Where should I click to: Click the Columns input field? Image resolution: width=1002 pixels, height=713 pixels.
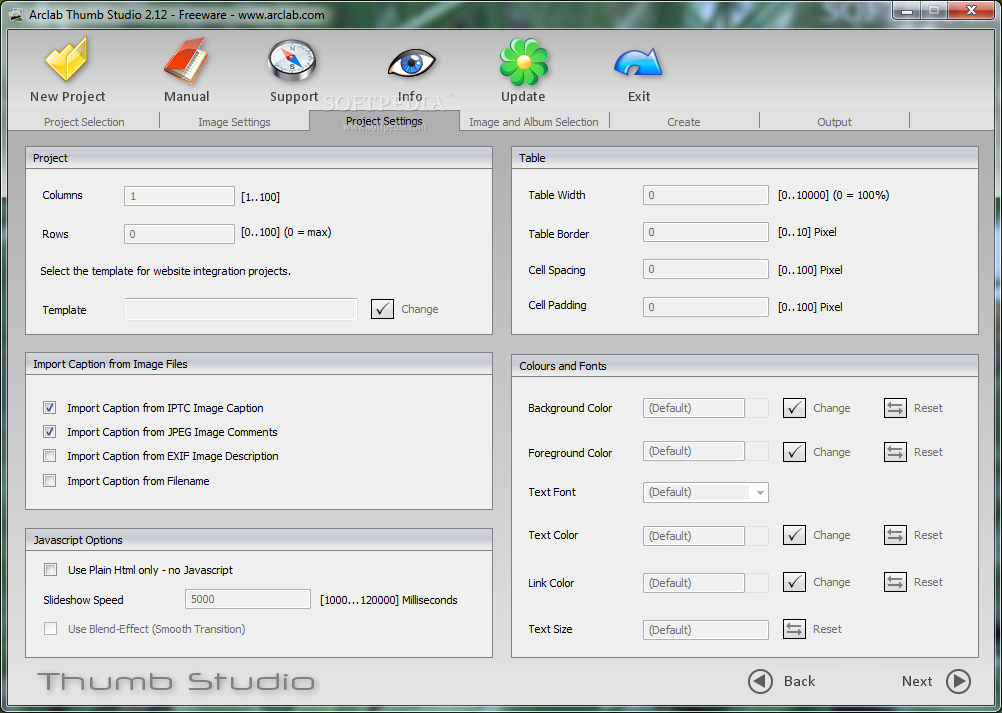click(x=180, y=196)
